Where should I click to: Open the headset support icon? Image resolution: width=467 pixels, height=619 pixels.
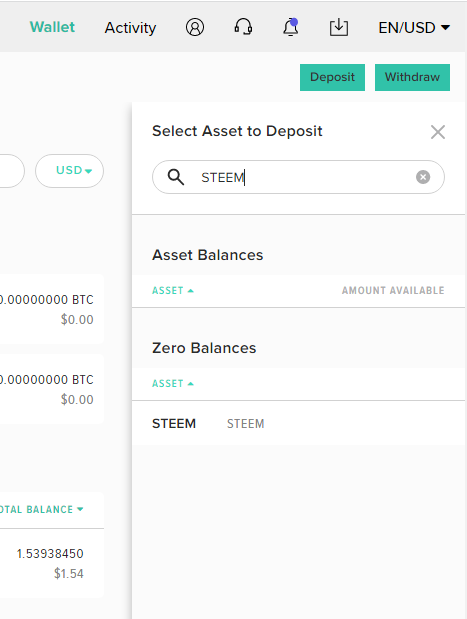pyautogui.click(x=243, y=27)
